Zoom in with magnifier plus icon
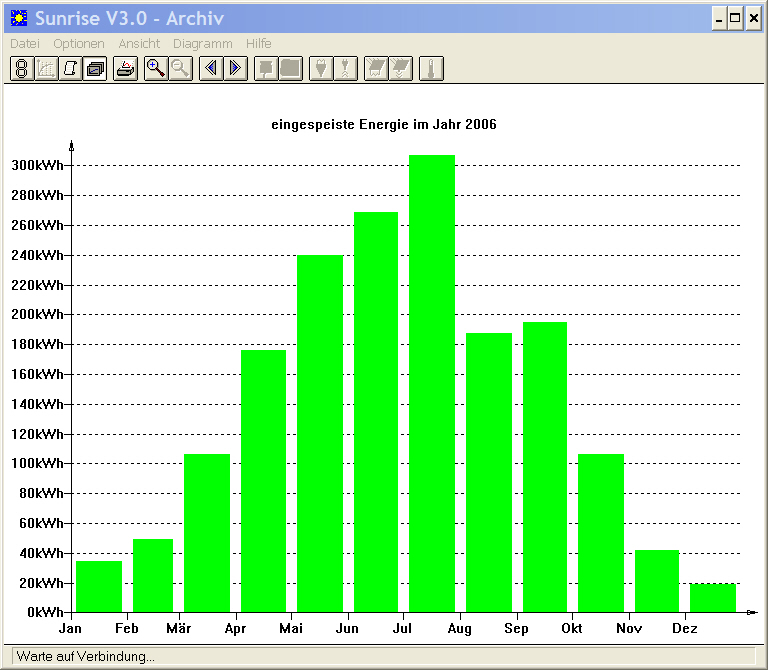 pyautogui.click(x=156, y=68)
